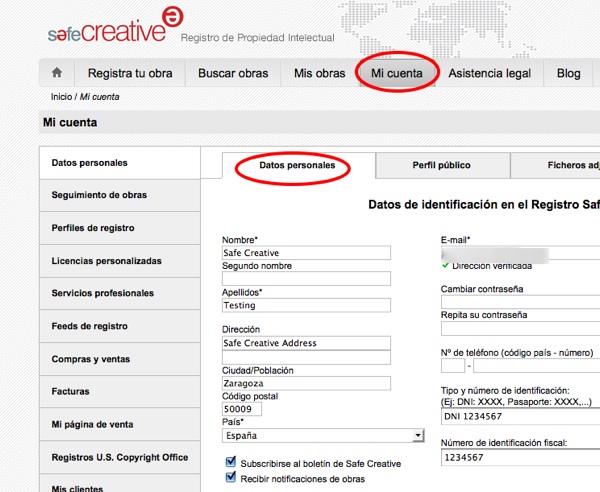This screenshot has width=600, height=492.
Task: Click the Safe Creative logo
Action: (x=107, y=28)
